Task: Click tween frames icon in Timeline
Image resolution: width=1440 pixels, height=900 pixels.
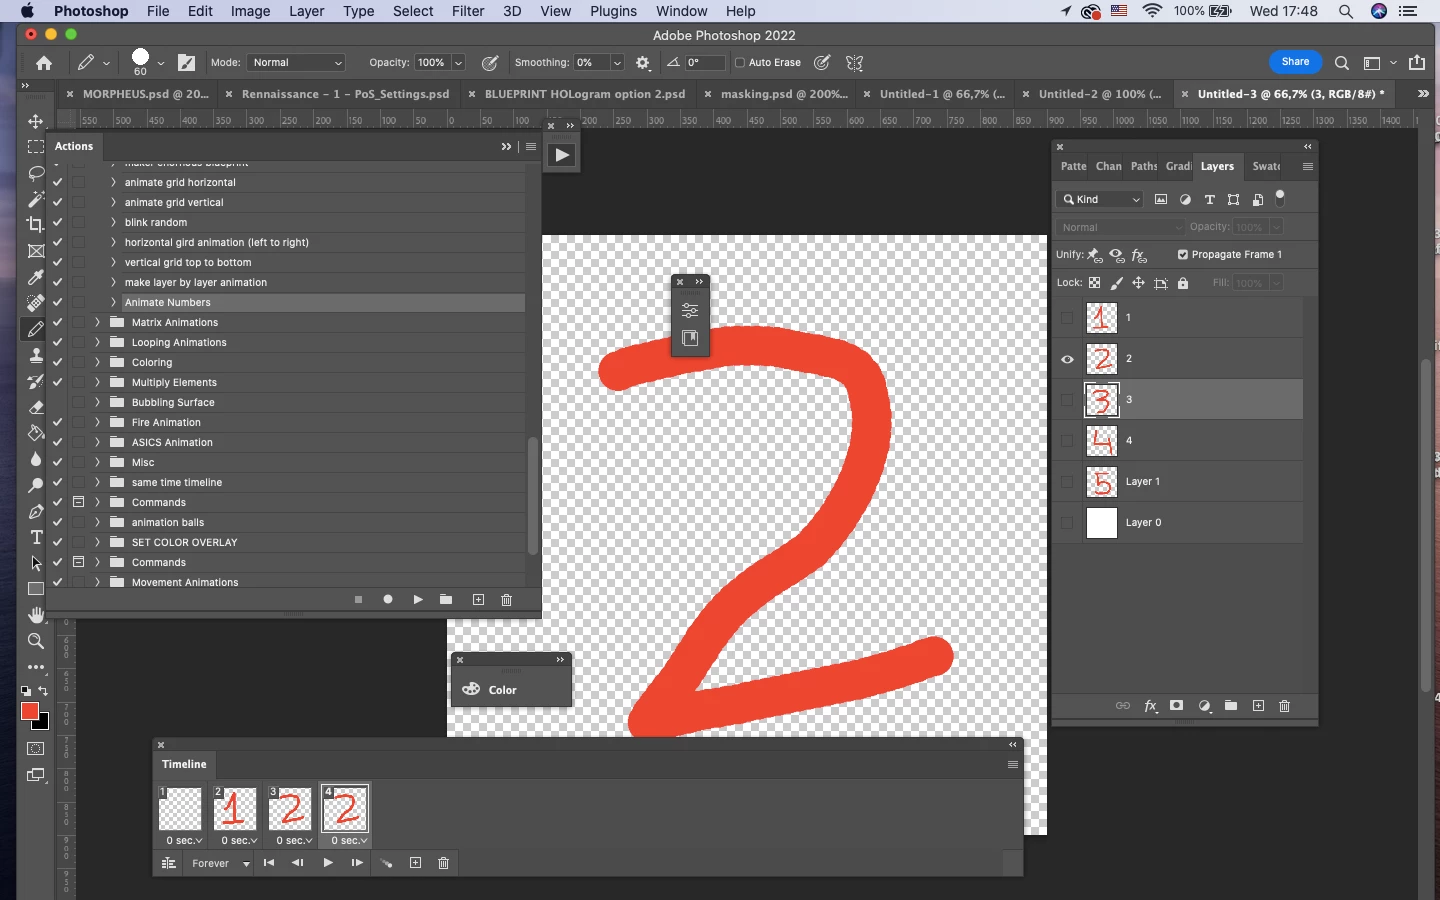Action: tap(387, 863)
